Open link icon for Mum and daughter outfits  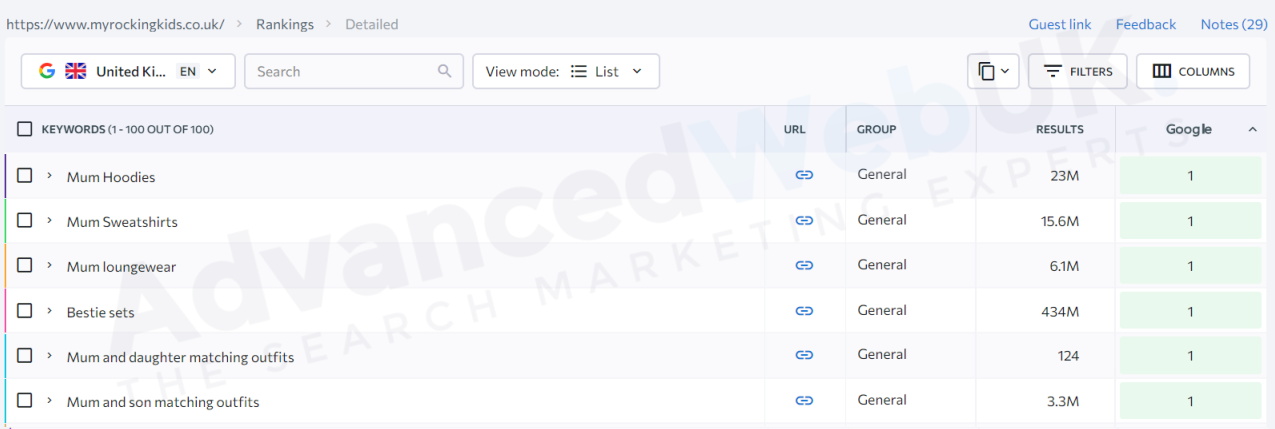click(804, 355)
